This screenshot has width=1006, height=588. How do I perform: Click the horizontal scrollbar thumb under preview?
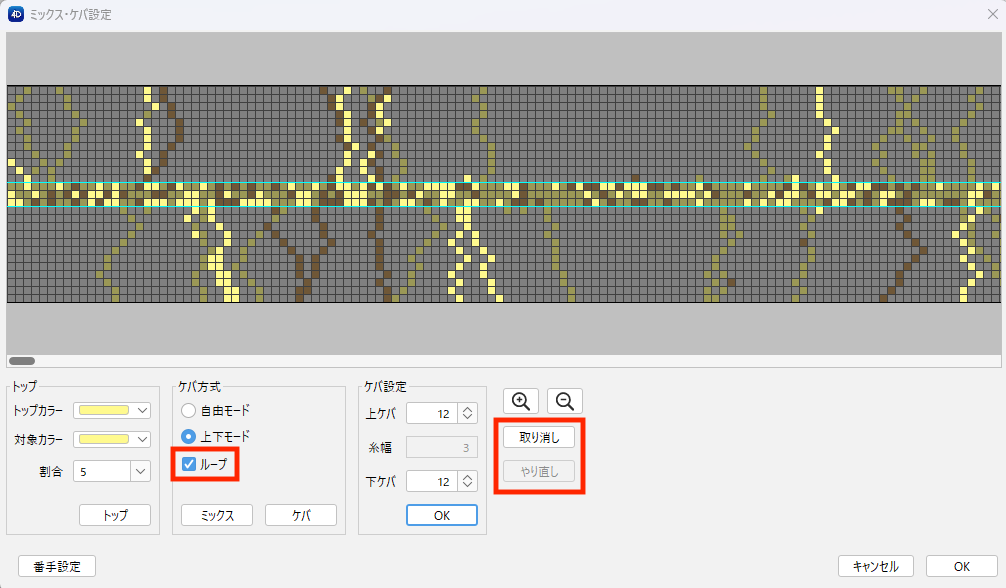click(22, 361)
